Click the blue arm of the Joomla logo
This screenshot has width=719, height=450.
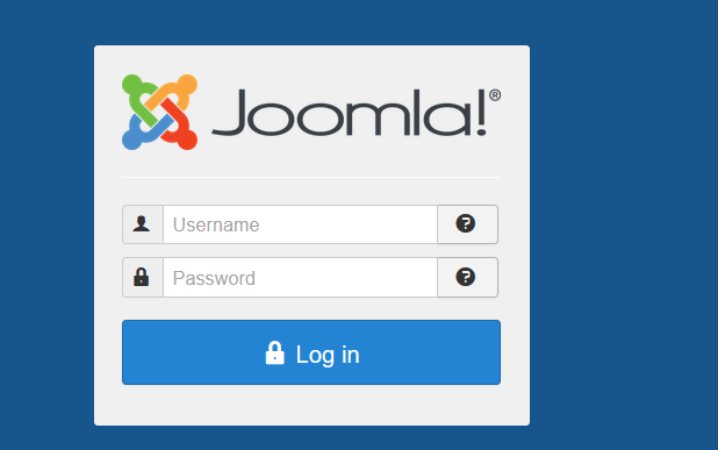142,133
